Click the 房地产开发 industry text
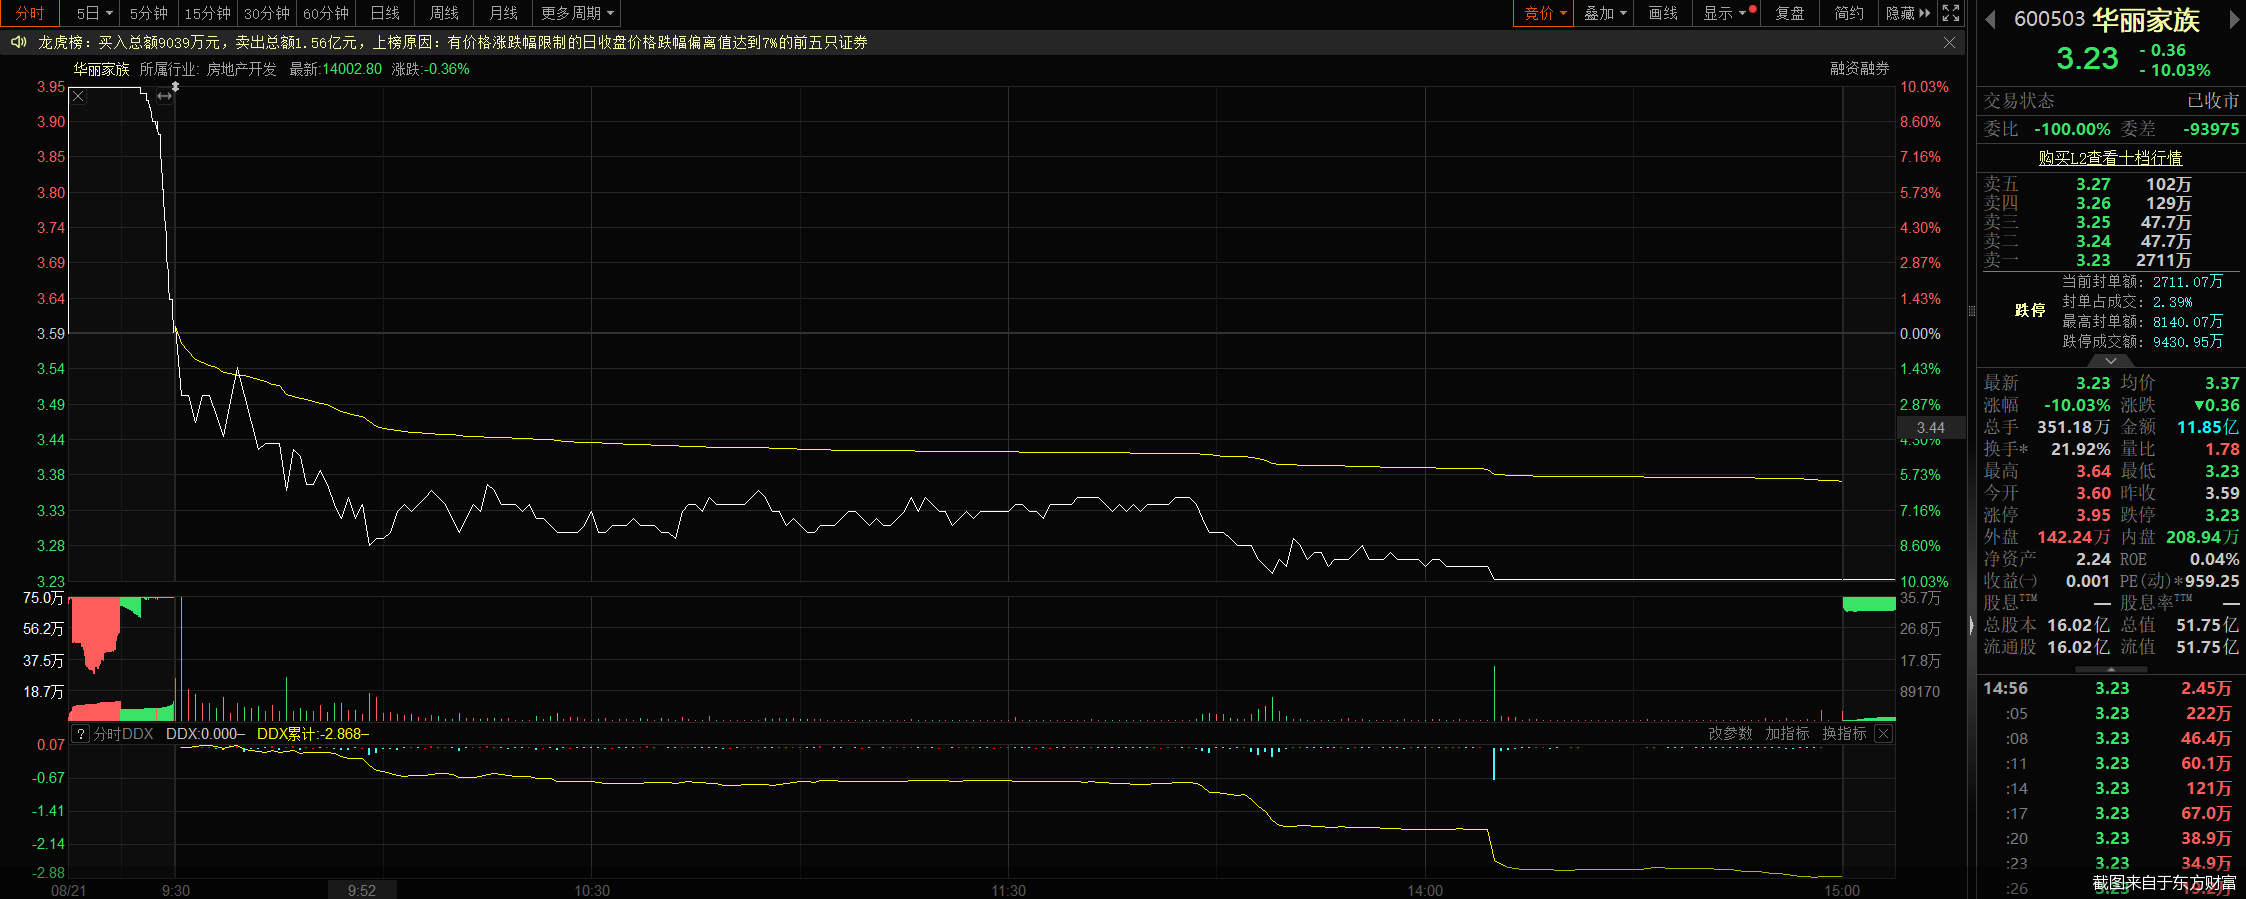Screen dimensions: 2246x899 241,69
